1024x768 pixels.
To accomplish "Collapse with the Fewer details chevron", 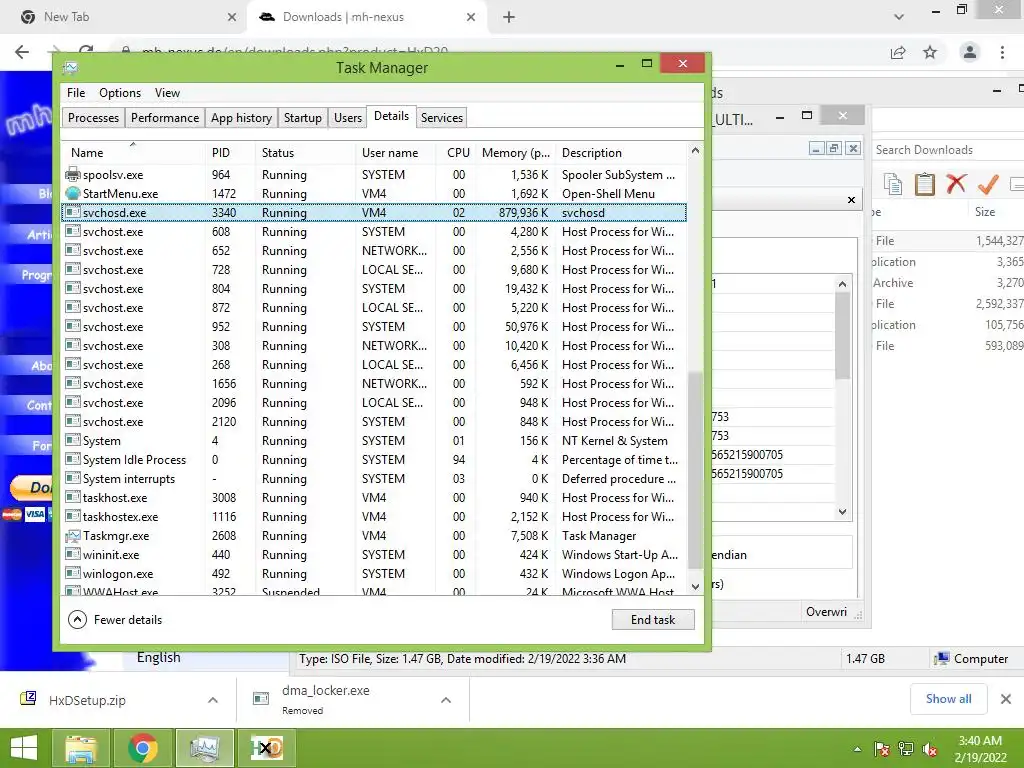I will click(77, 620).
